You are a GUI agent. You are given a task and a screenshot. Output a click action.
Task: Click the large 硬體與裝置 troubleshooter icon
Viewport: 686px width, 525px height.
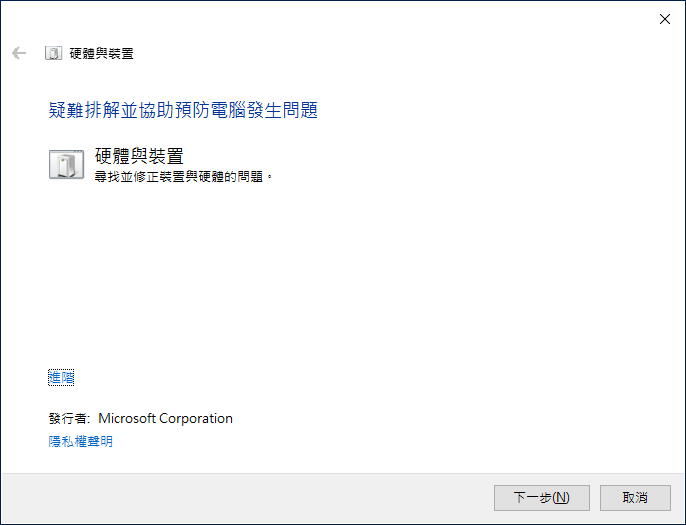(66, 164)
